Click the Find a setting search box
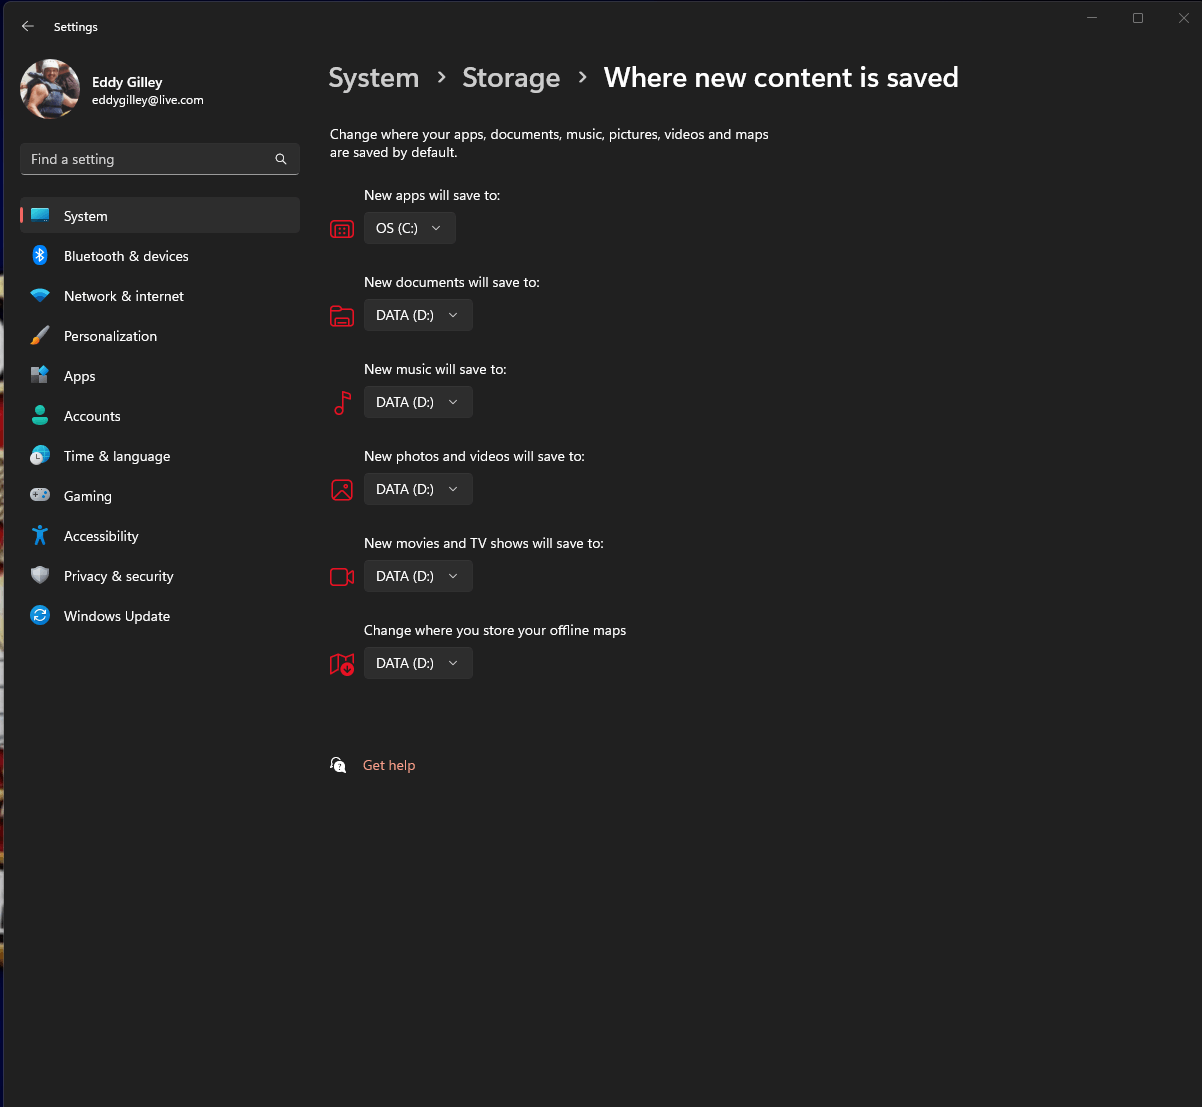The image size is (1202, 1107). (x=150, y=159)
